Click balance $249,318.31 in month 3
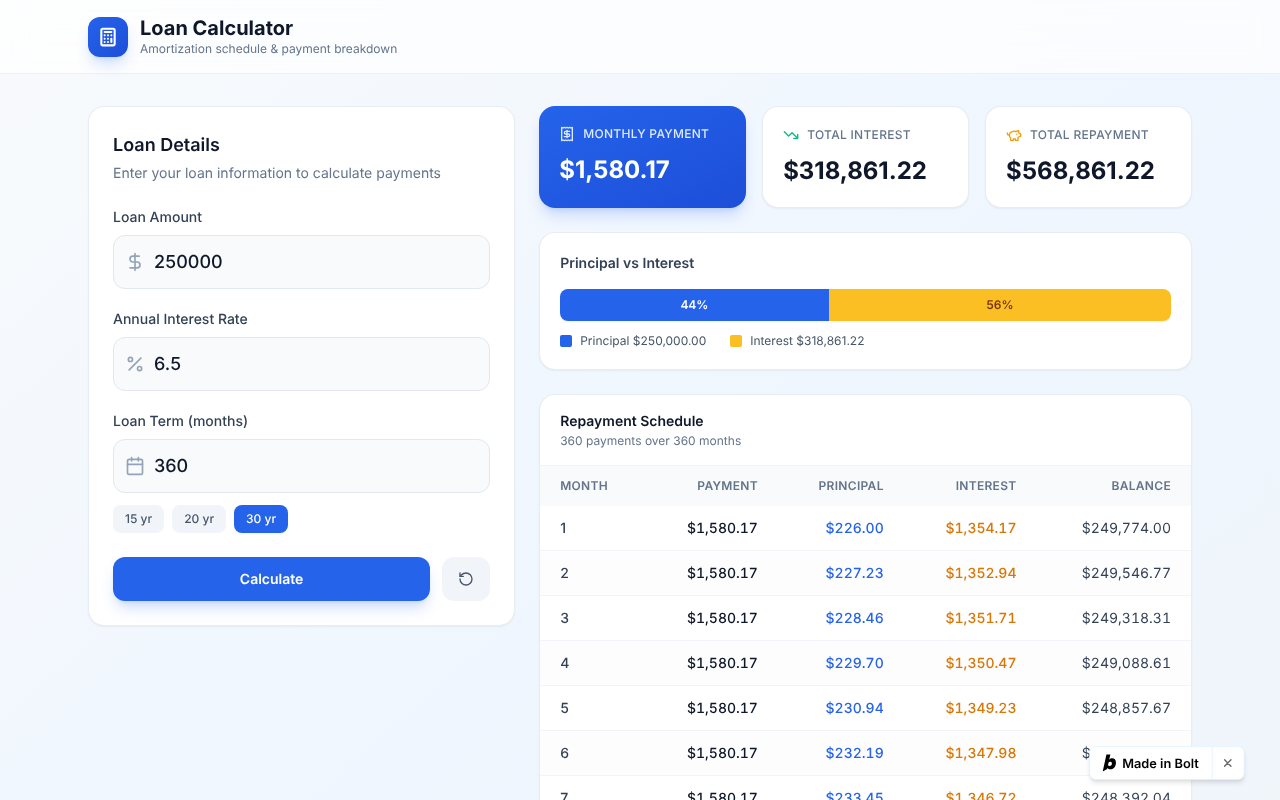This screenshot has width=1280, height=800. (x=1126, y=618)
